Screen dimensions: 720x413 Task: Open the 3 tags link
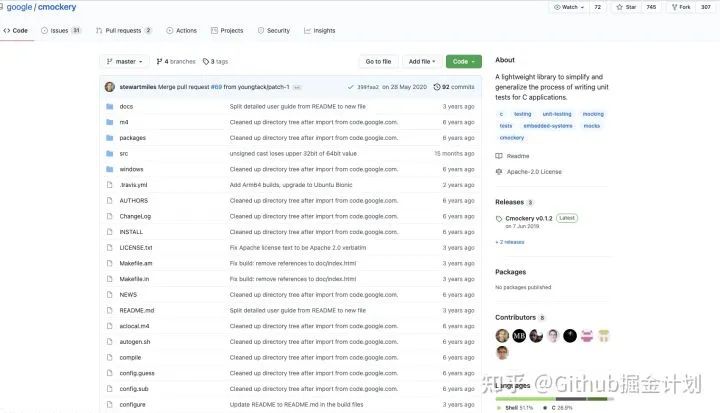coord(215,62)
